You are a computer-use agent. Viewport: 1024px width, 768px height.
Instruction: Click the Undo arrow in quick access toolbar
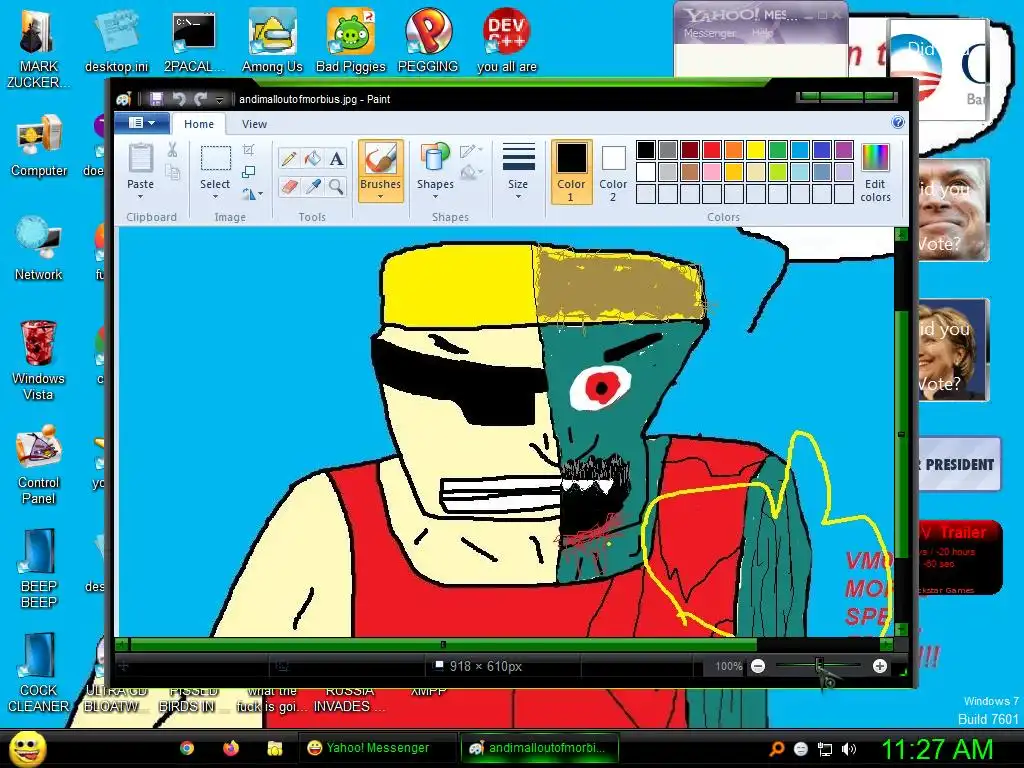(x=179, y=99)
